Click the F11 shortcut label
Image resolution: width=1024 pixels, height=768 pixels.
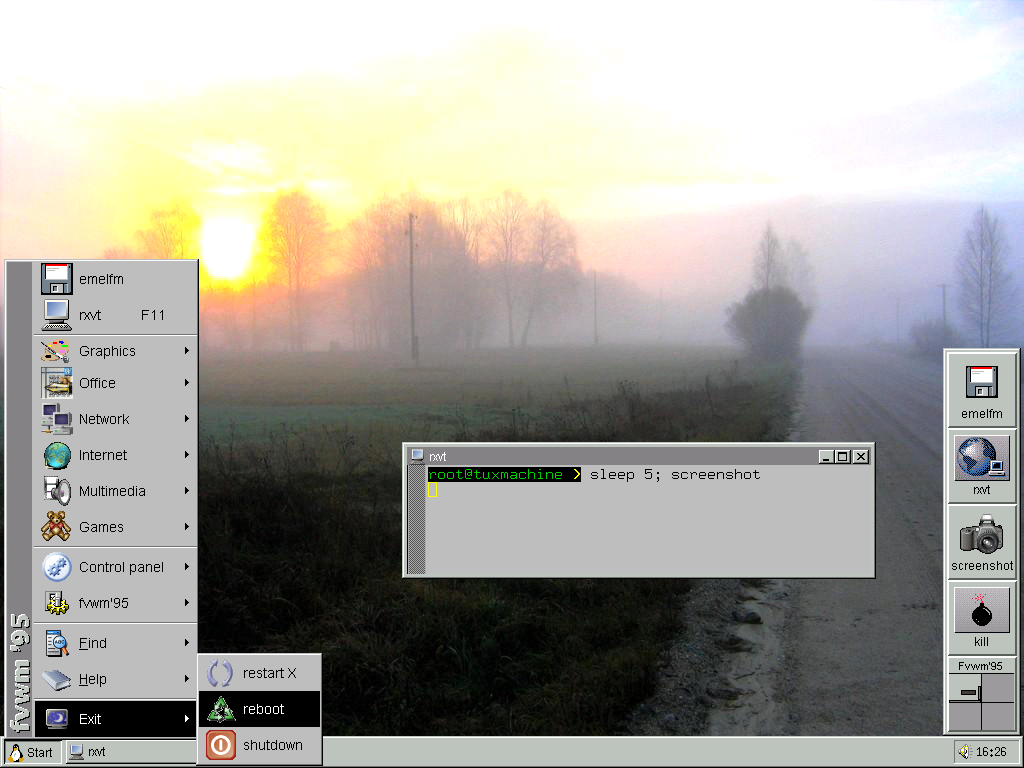[153, 315]
